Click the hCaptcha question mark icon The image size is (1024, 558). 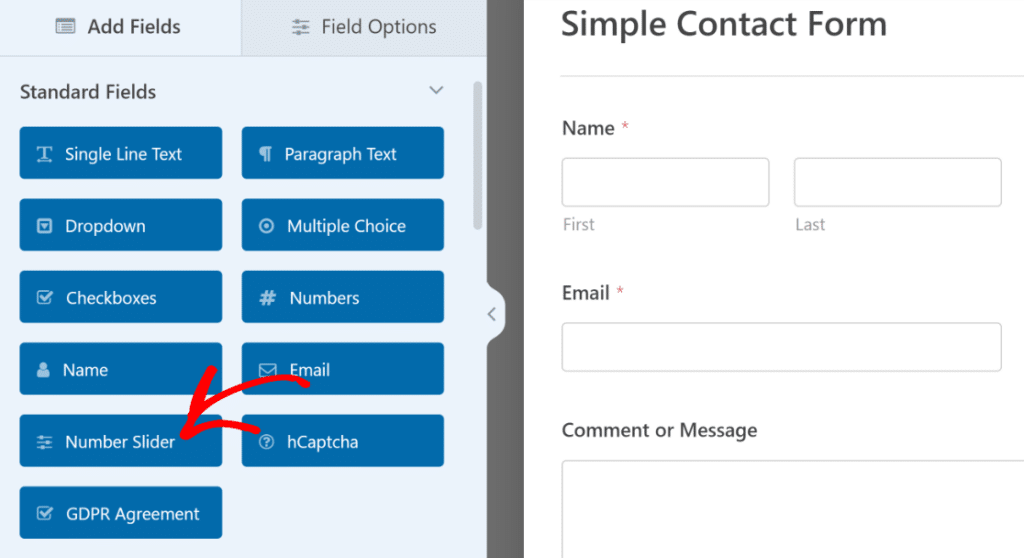click(266, 442)
